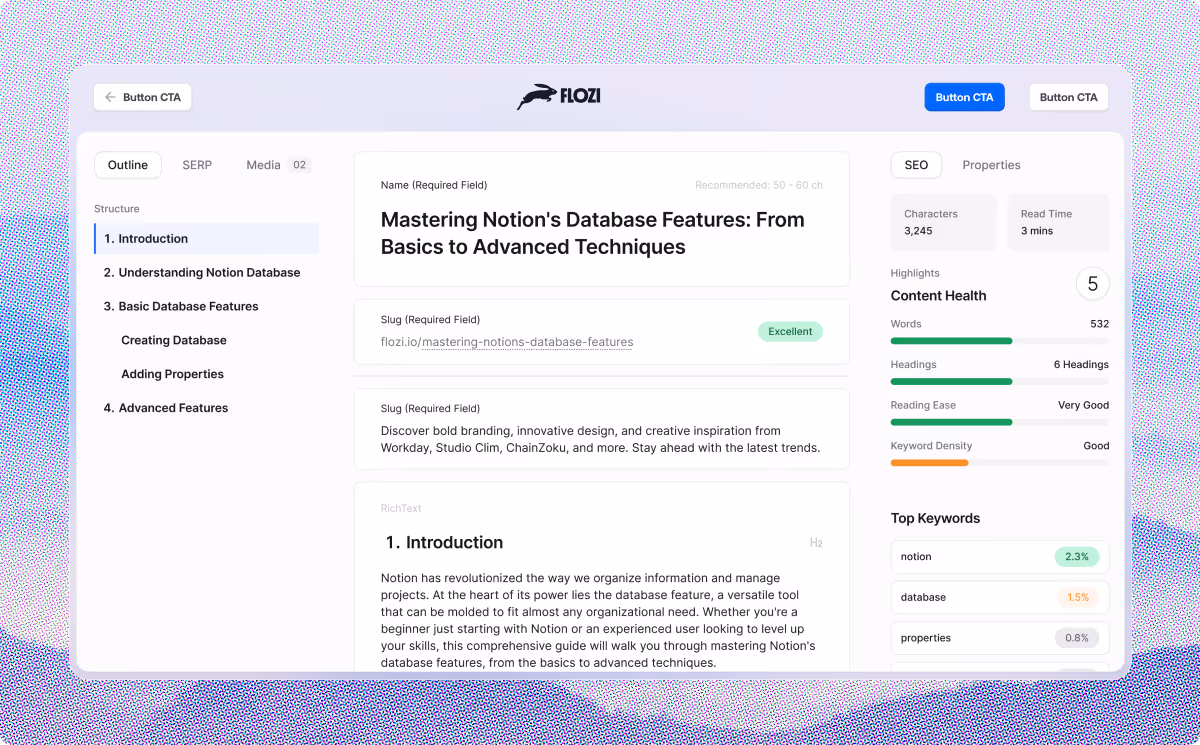Click the 1.5% keyword badge
This screenshot has width=1200, height=745.
(x=1077, y=597)
